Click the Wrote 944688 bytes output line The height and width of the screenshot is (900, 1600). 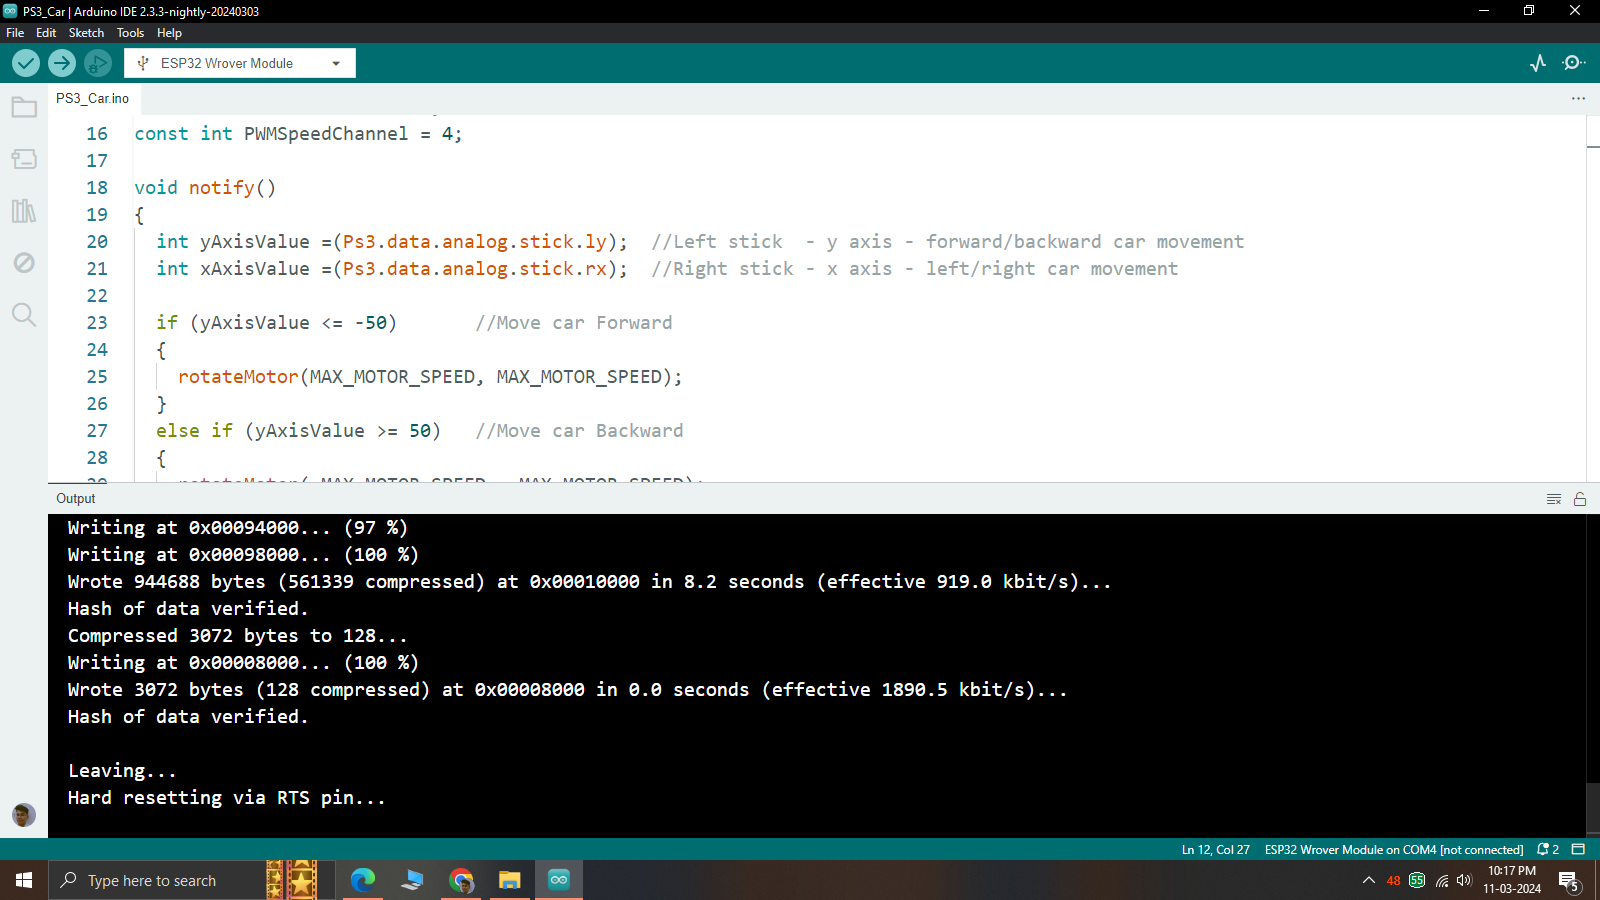pyautogui.click(x=589, y=582)
